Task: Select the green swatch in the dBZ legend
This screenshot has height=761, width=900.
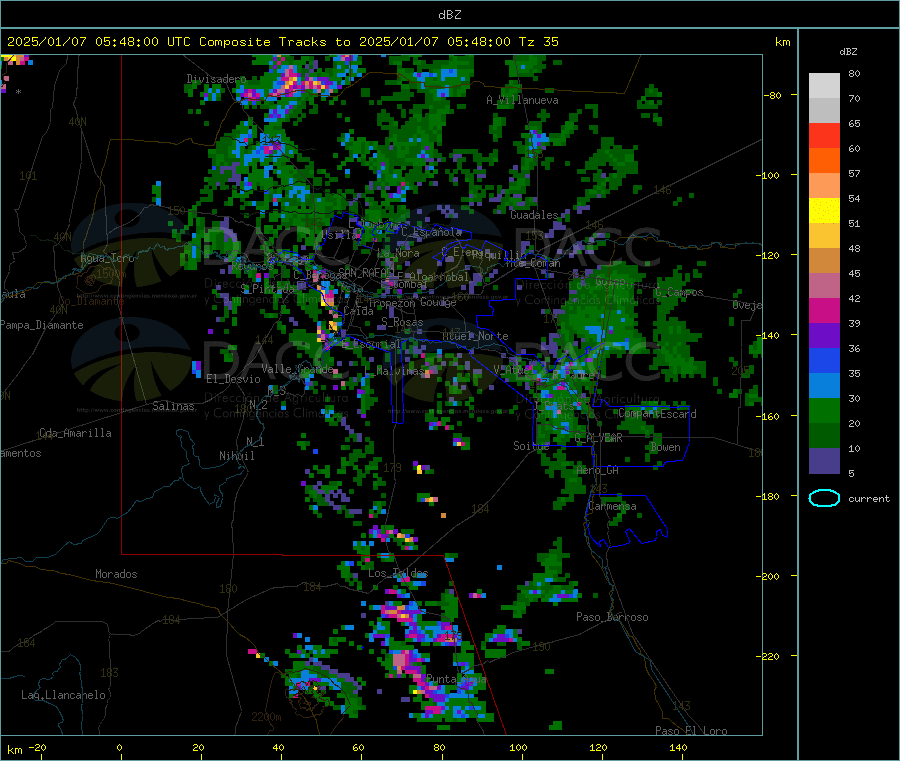Action: (x=824, y=410)
